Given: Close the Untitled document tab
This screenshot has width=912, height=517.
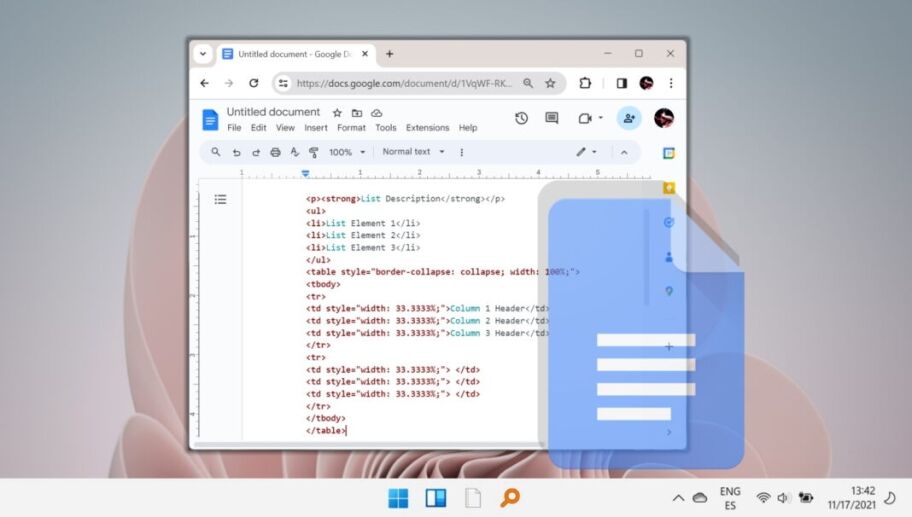Looking at the screenshot, I should coord(365,54).
